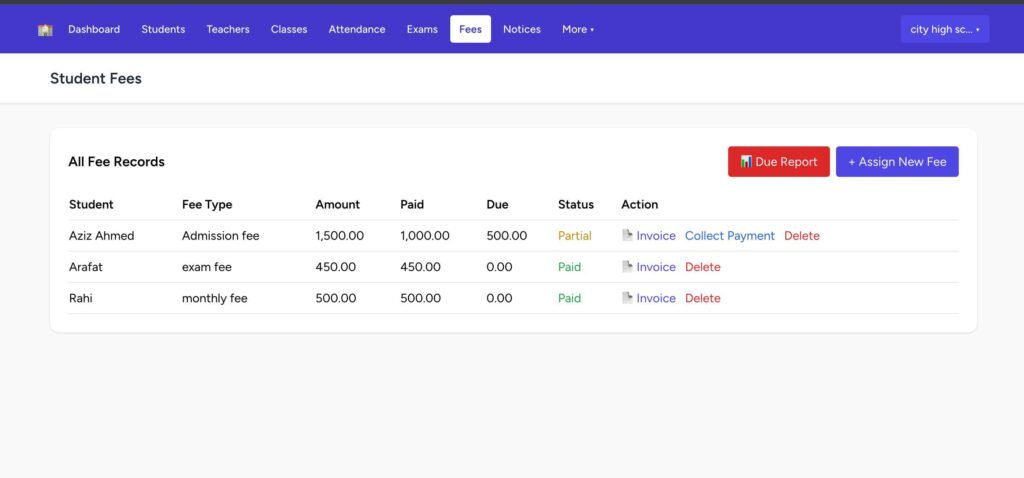Click the red Due Report button
1024x478 pixels.
[778, 162]
